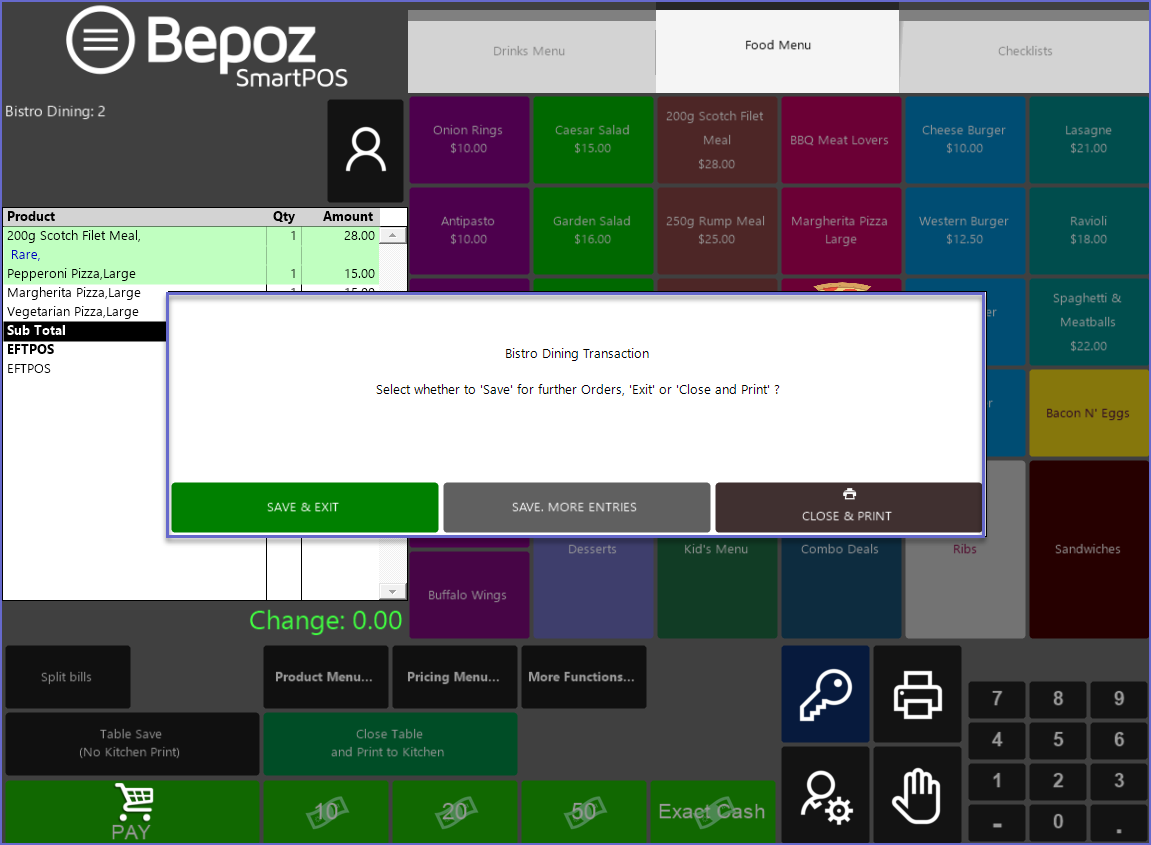This screenshot has width=1151, height=845.
Task: Open the Pricing Menu dropdown
Action: [x=454, y=677]
